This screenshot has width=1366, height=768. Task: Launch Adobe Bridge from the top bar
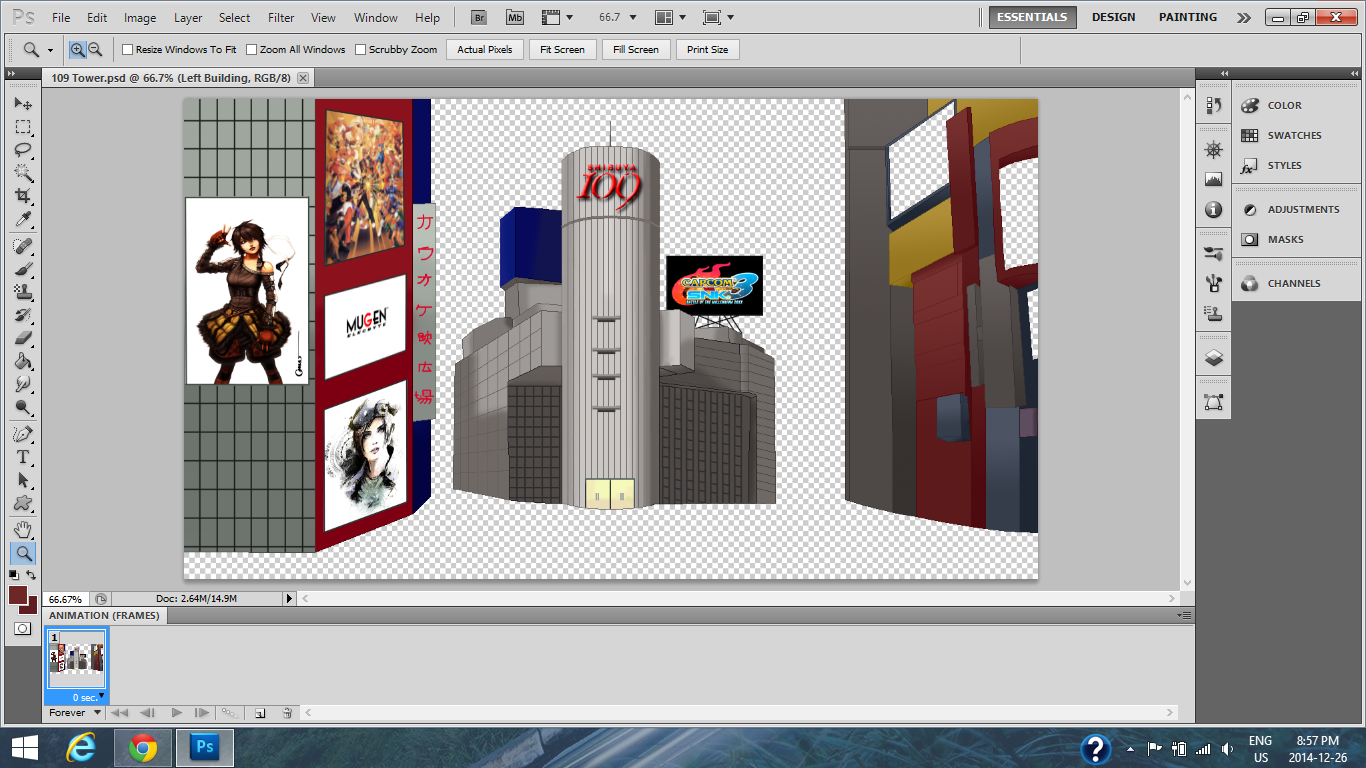(480, 18)
